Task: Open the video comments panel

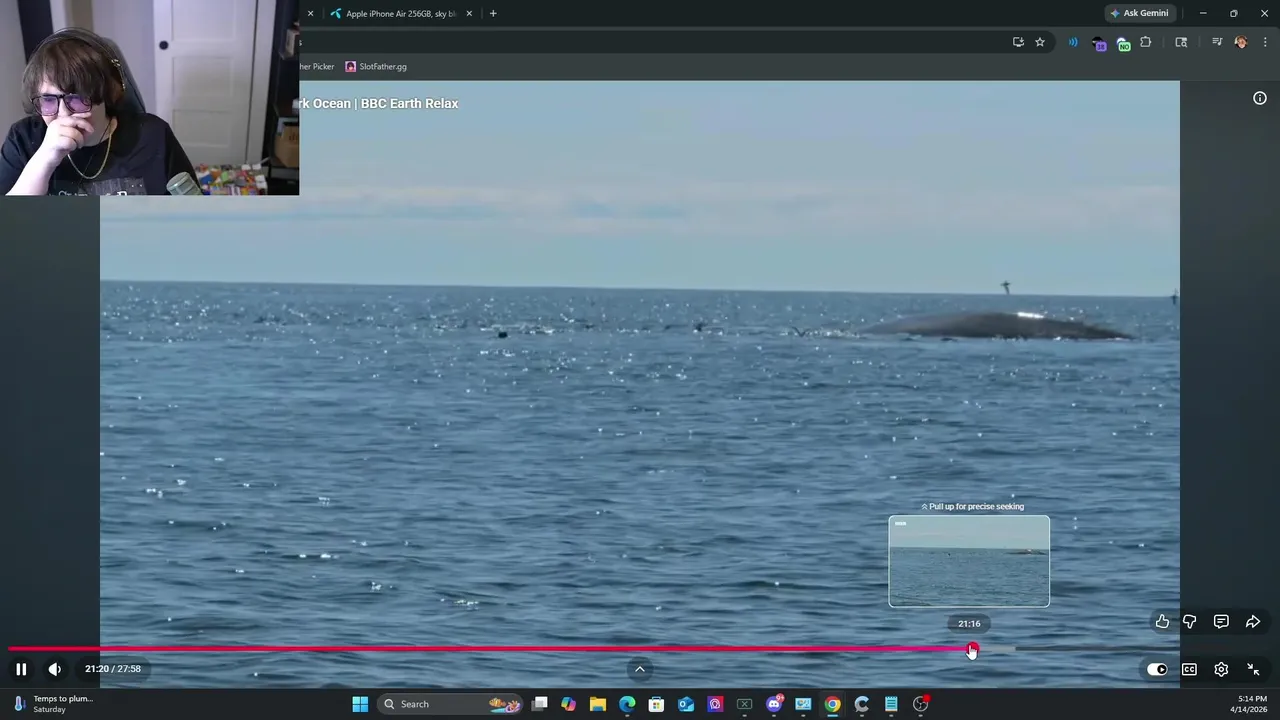Action: click(x=1221, y=622)
